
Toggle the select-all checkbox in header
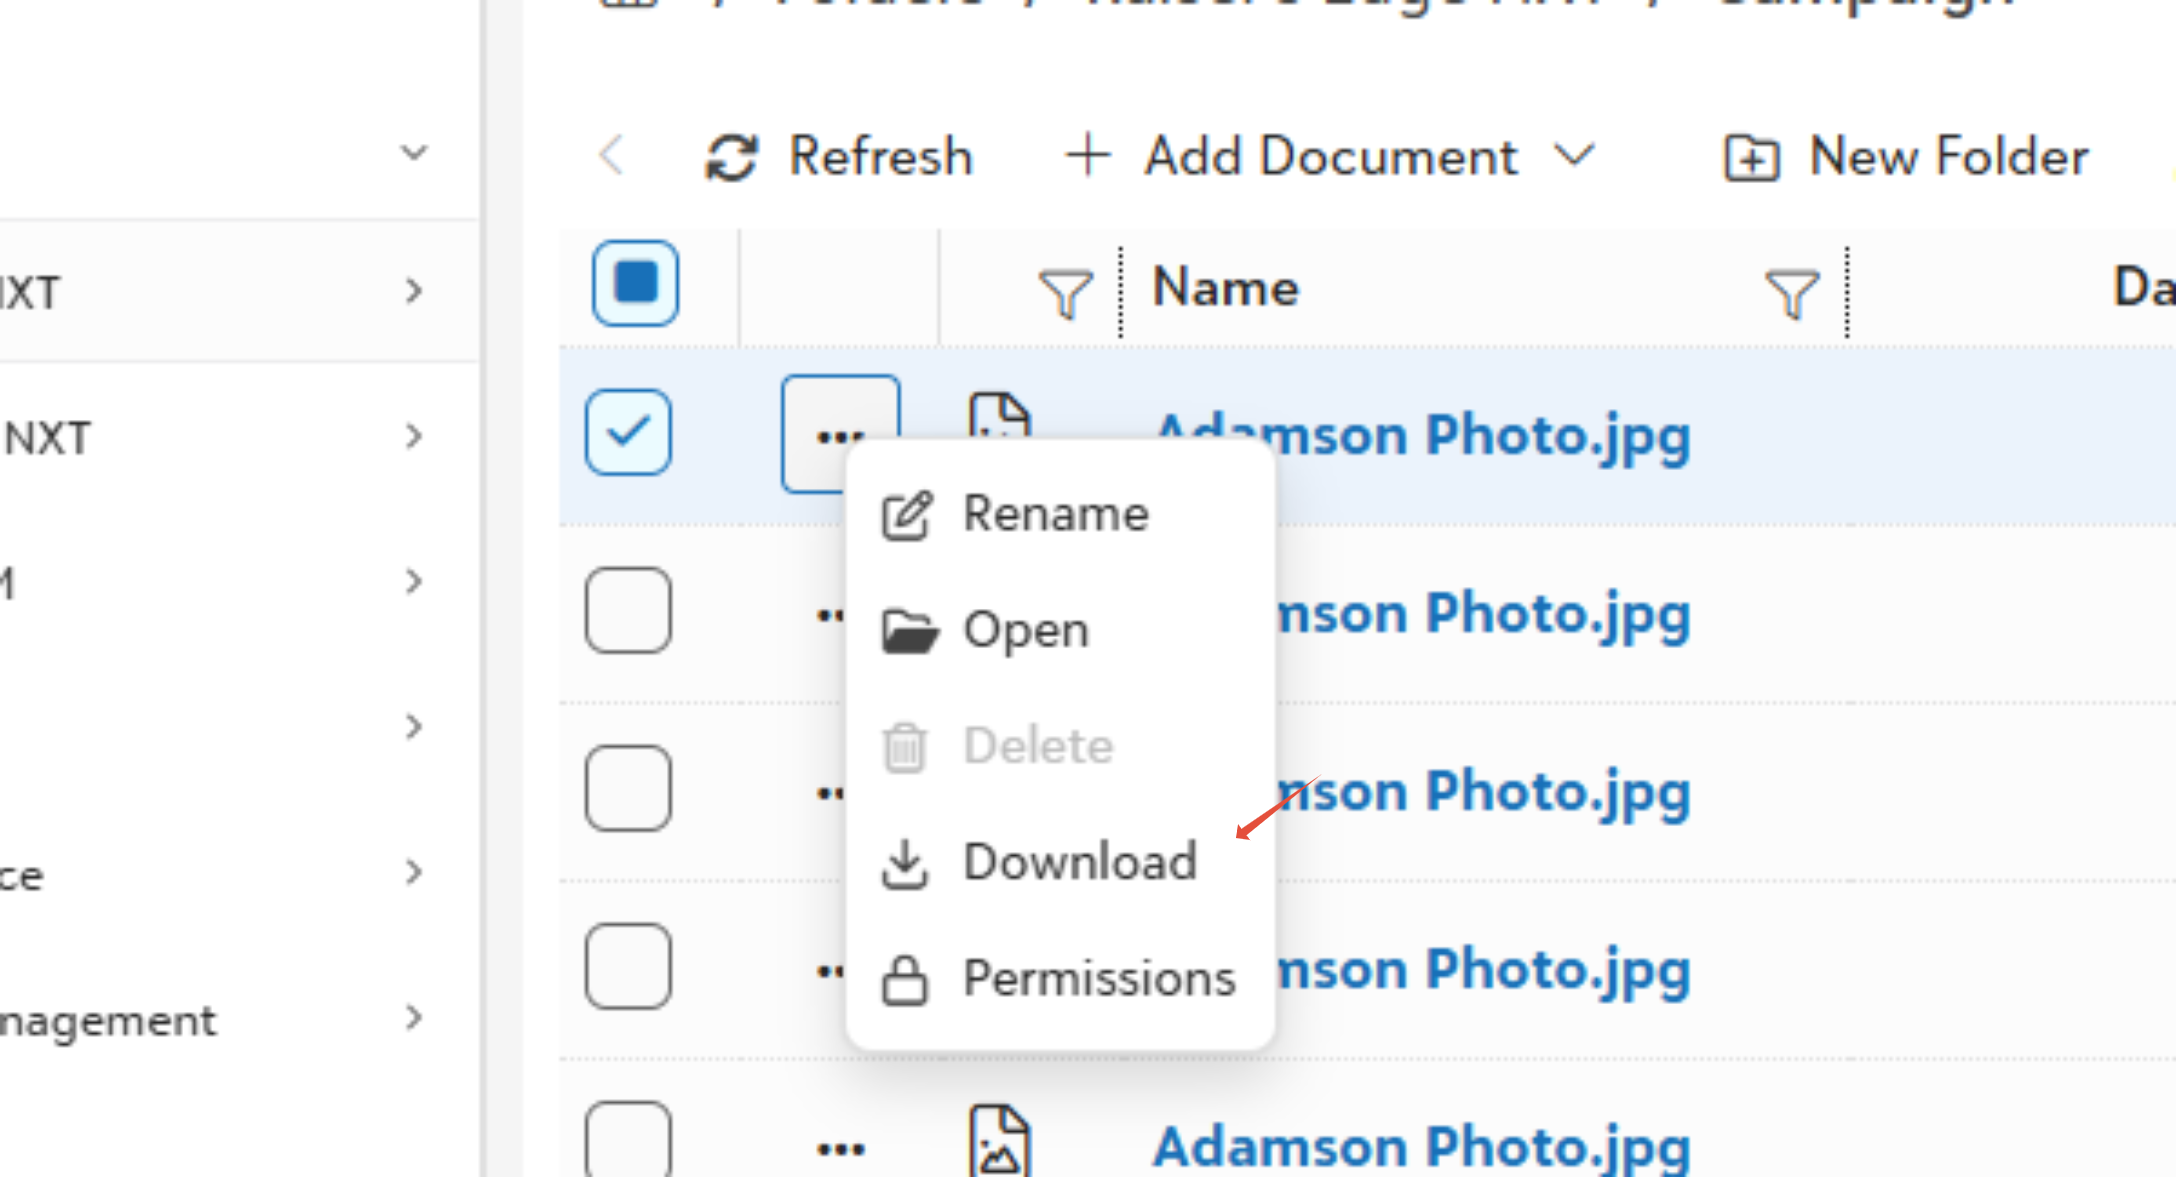pos(635,283)
